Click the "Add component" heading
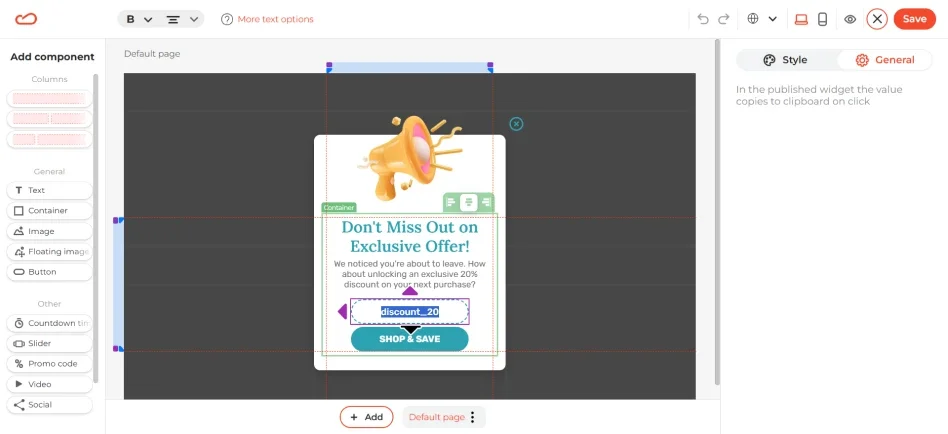Image resolution: width=948 pixels, height=434 pixels. [53, 57]
